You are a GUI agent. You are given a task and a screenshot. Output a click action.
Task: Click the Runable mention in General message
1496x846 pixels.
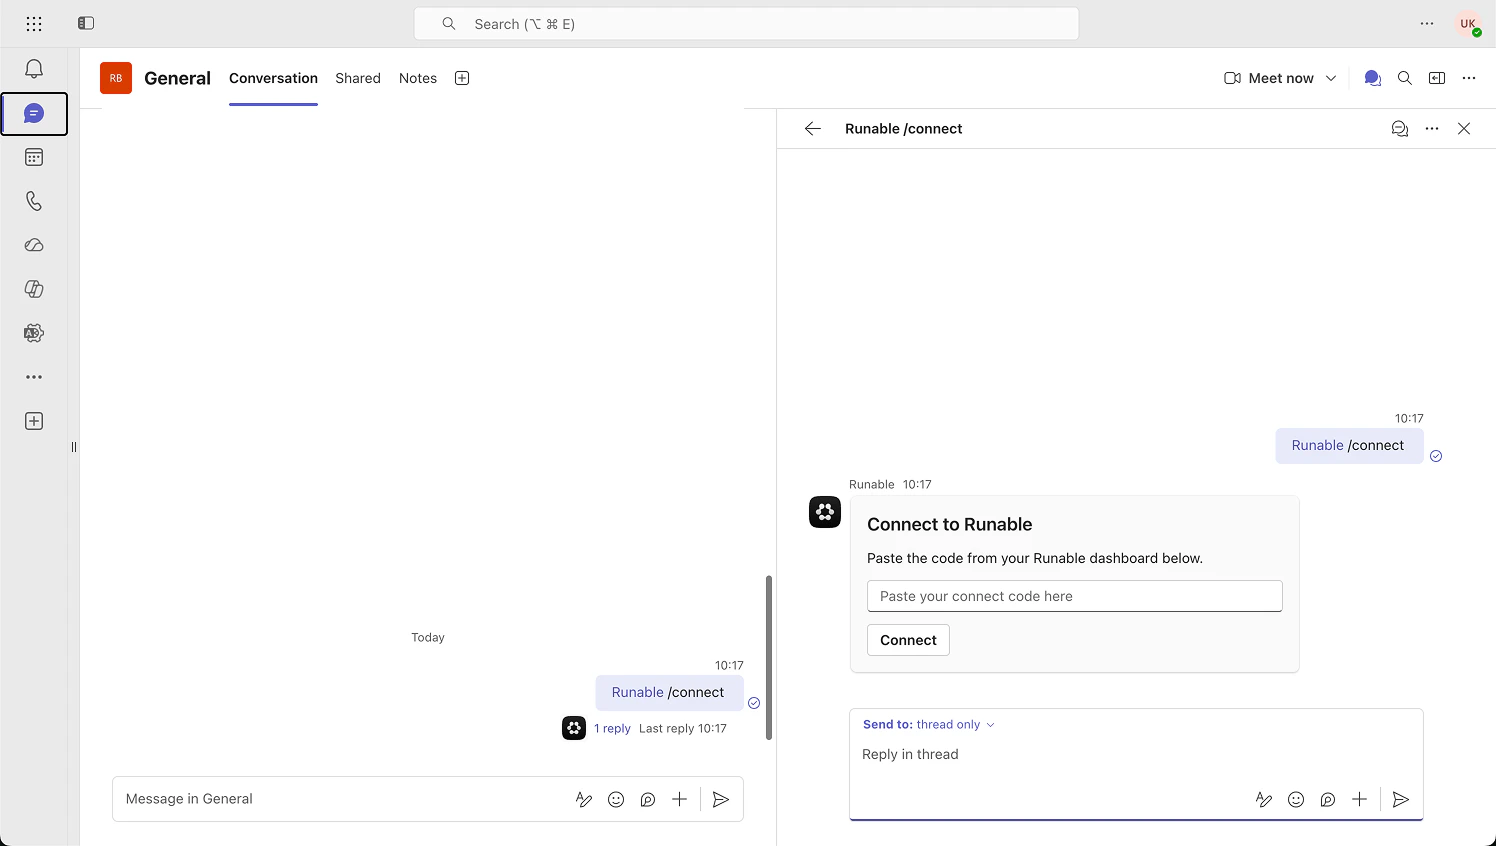(637, 692)
